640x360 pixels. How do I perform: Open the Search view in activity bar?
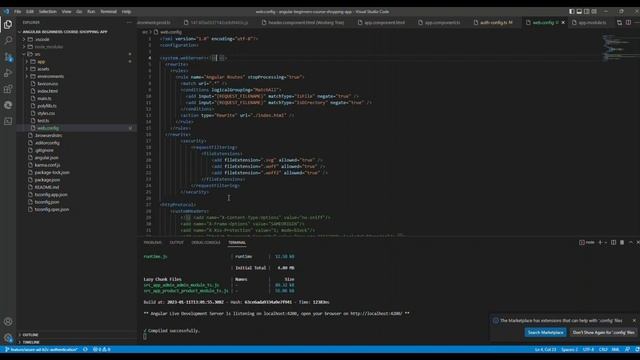[8, 40]
